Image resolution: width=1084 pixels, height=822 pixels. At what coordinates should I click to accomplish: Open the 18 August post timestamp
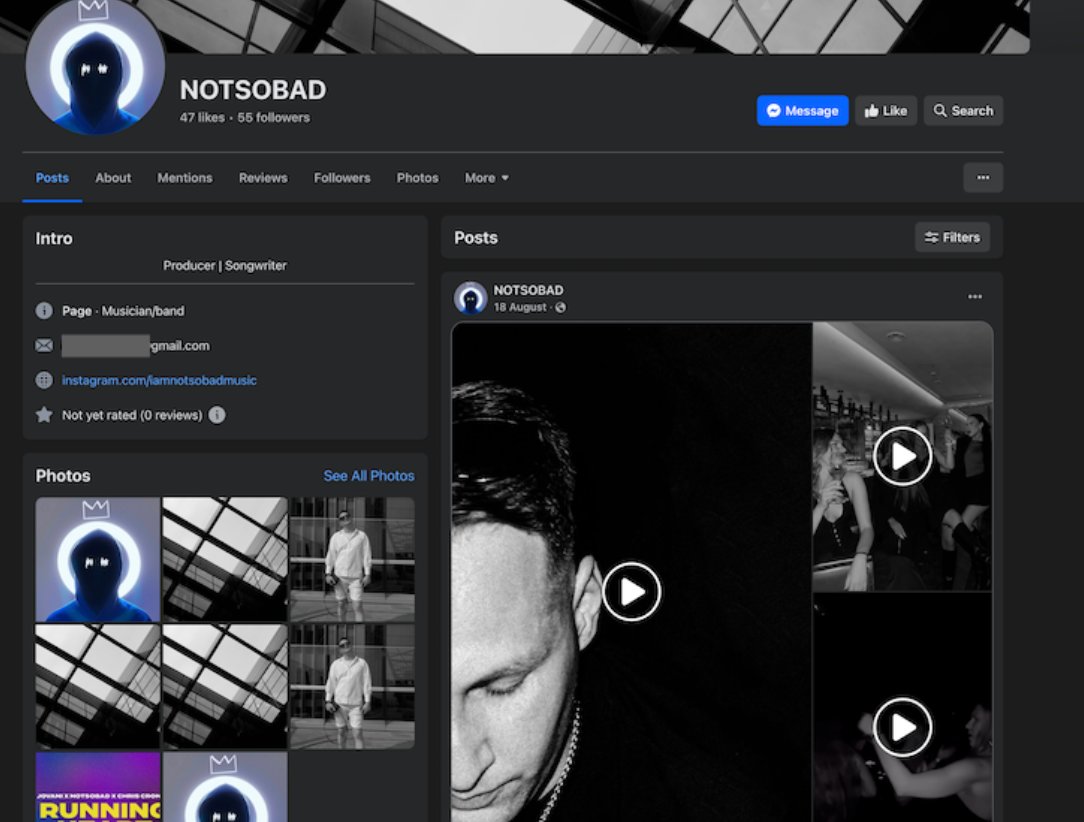coord(519,307)
